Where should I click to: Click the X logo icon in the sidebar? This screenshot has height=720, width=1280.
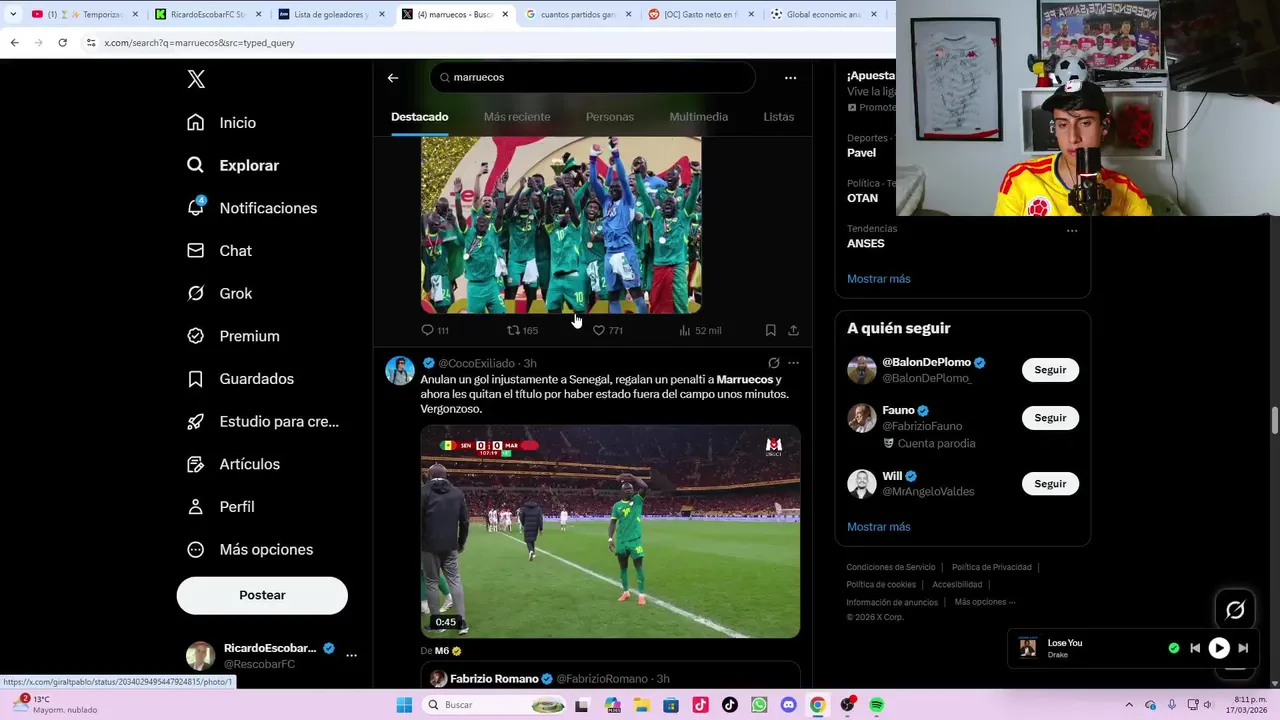point(196,79)
